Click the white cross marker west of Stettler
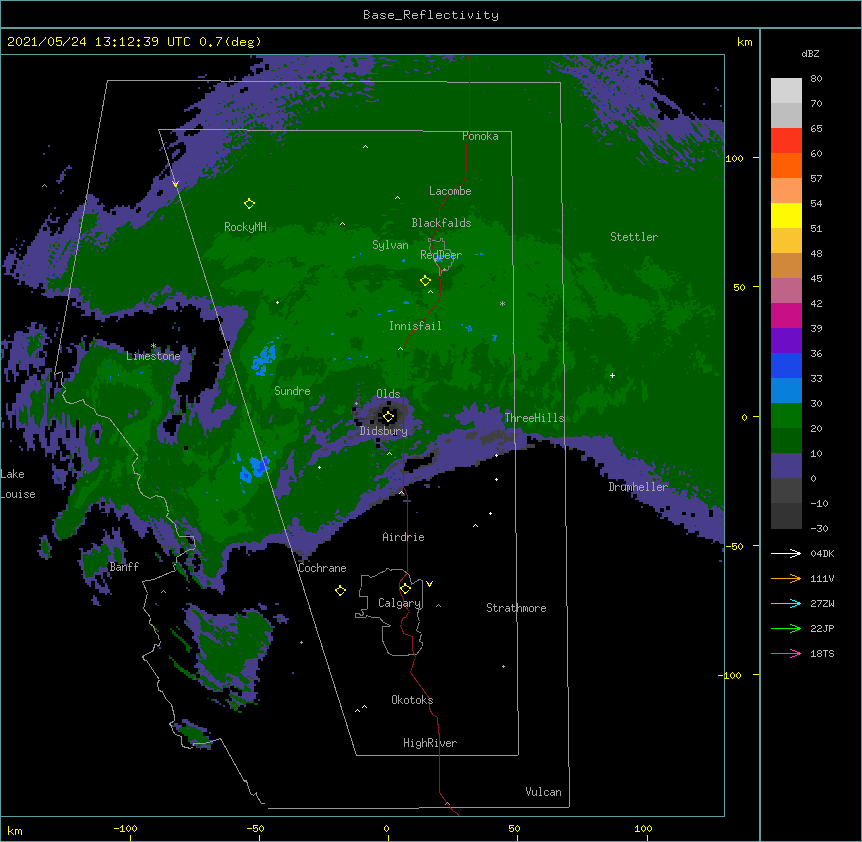Viewport: 862px width, 842px height. [x=612, y=375]
